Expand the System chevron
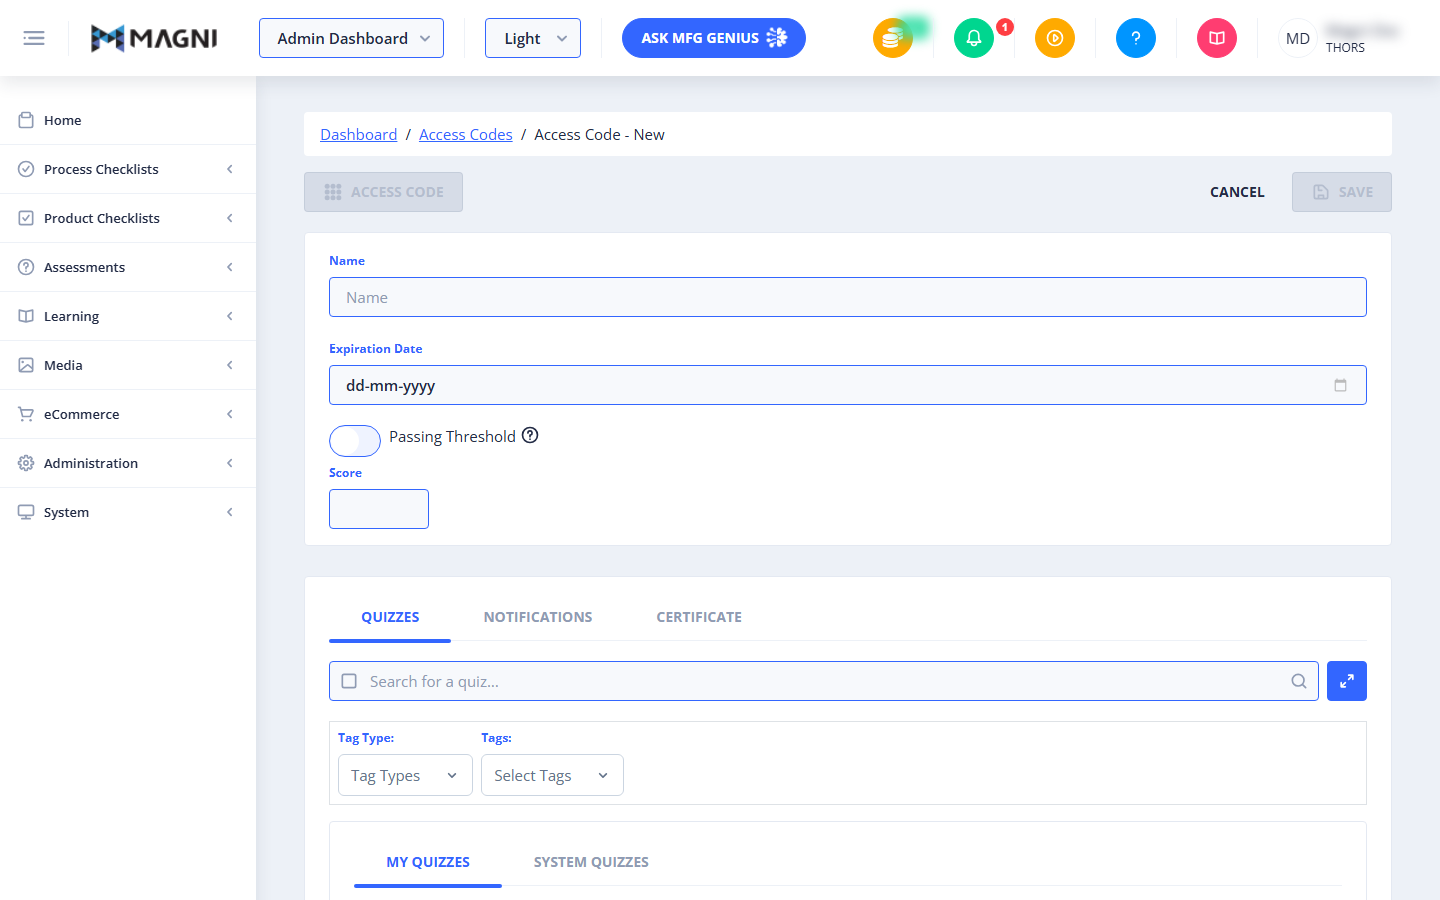This screenshot has width=1440, height=900. click(x=230, y=512)
